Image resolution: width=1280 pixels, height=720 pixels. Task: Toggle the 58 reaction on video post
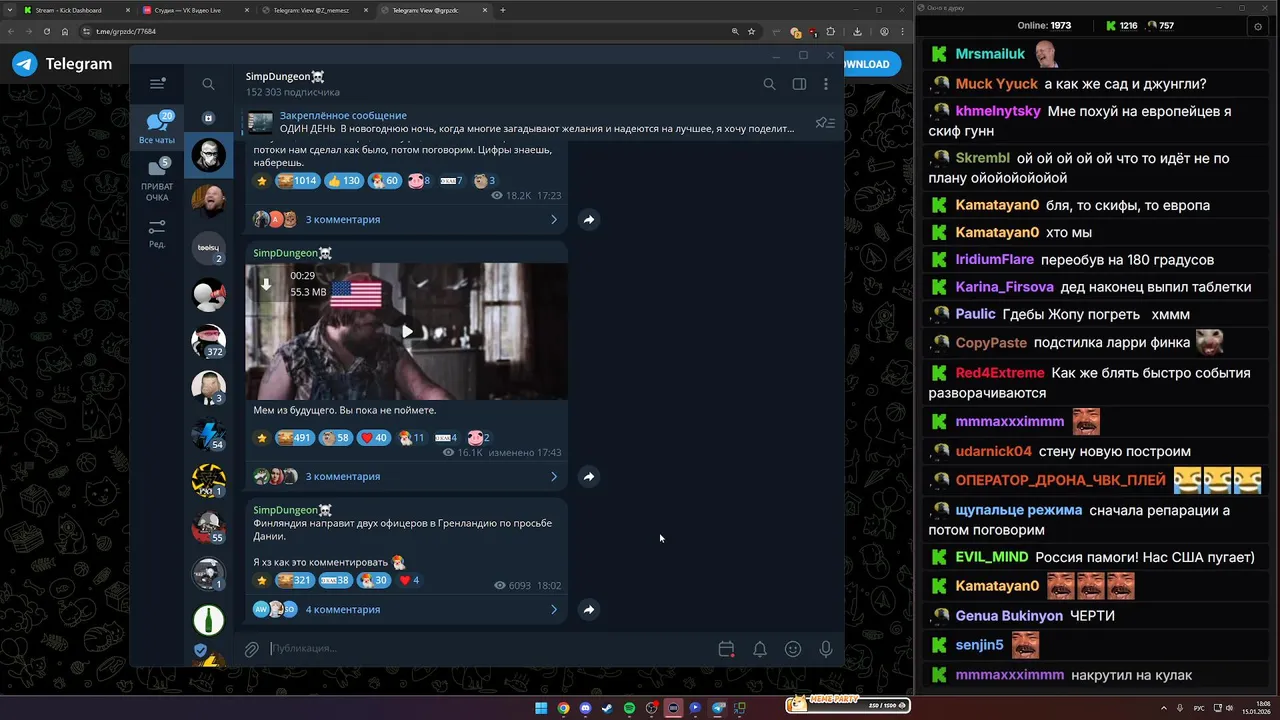coord(336,438)
